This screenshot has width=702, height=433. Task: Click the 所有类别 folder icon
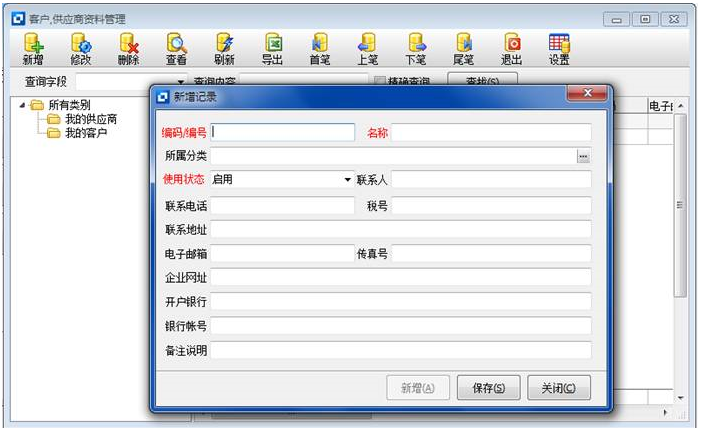pyautogui.click(x=37, y=105)
